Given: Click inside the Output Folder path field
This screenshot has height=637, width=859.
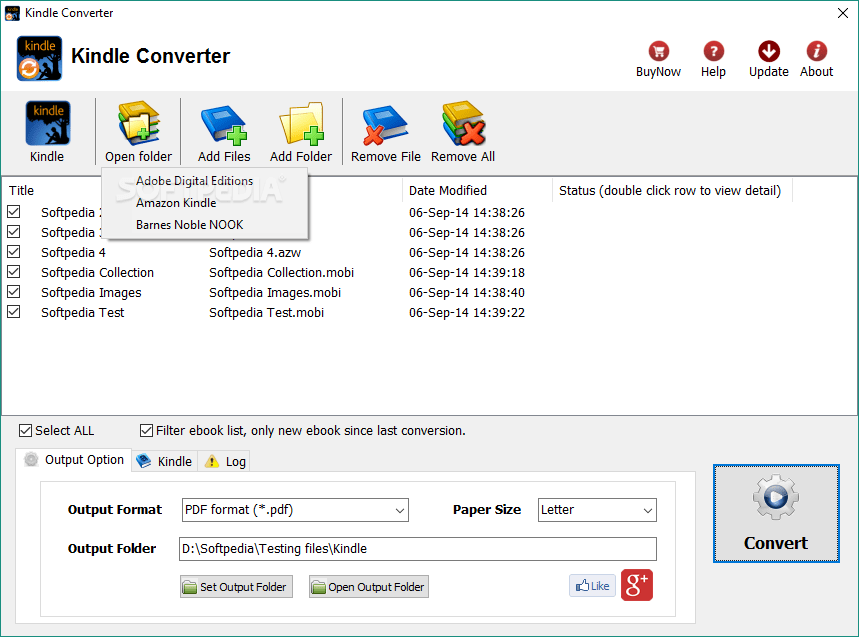Looking at the screenshot, I should [417, 548].
